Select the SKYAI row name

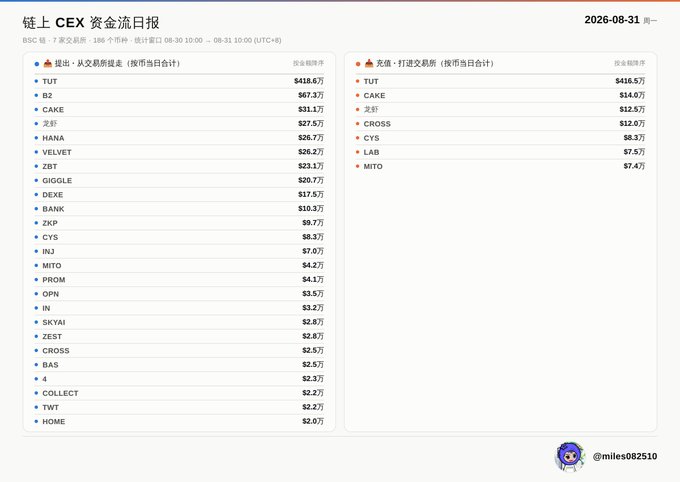[54, 322]
